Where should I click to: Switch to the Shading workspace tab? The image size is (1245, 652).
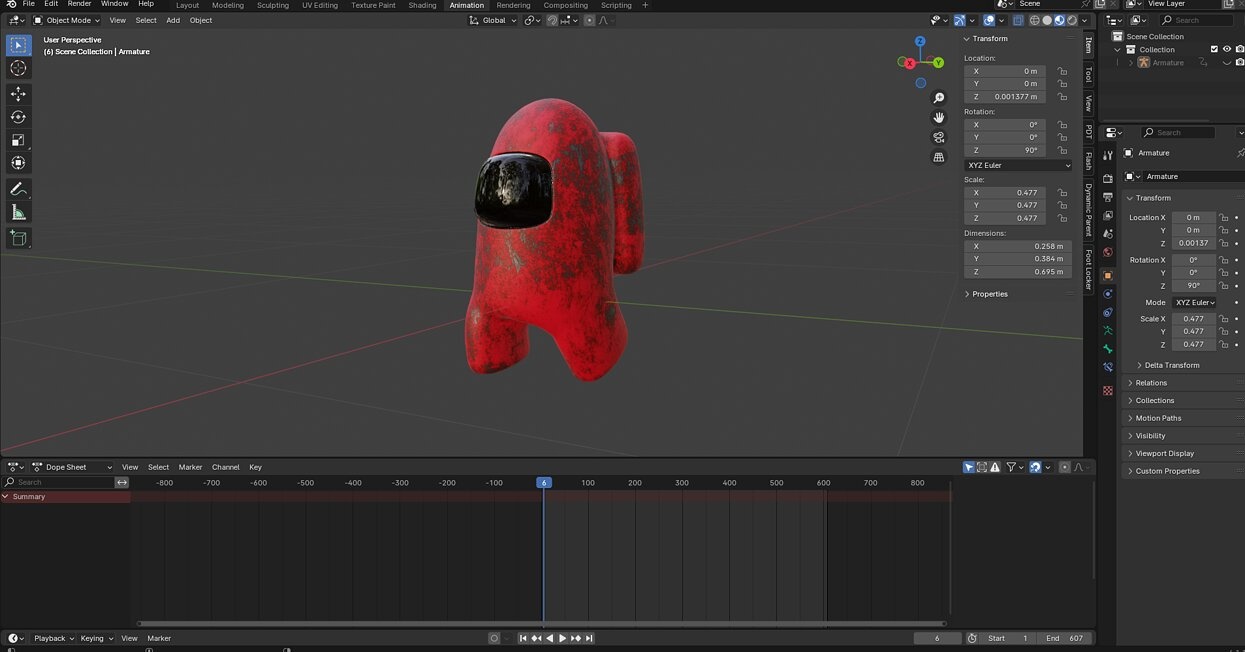pos(422,5)
